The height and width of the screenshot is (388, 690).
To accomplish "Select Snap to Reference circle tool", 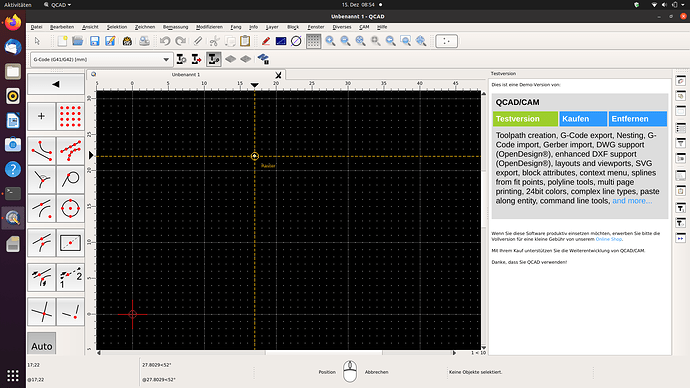I will click(70, 209).
